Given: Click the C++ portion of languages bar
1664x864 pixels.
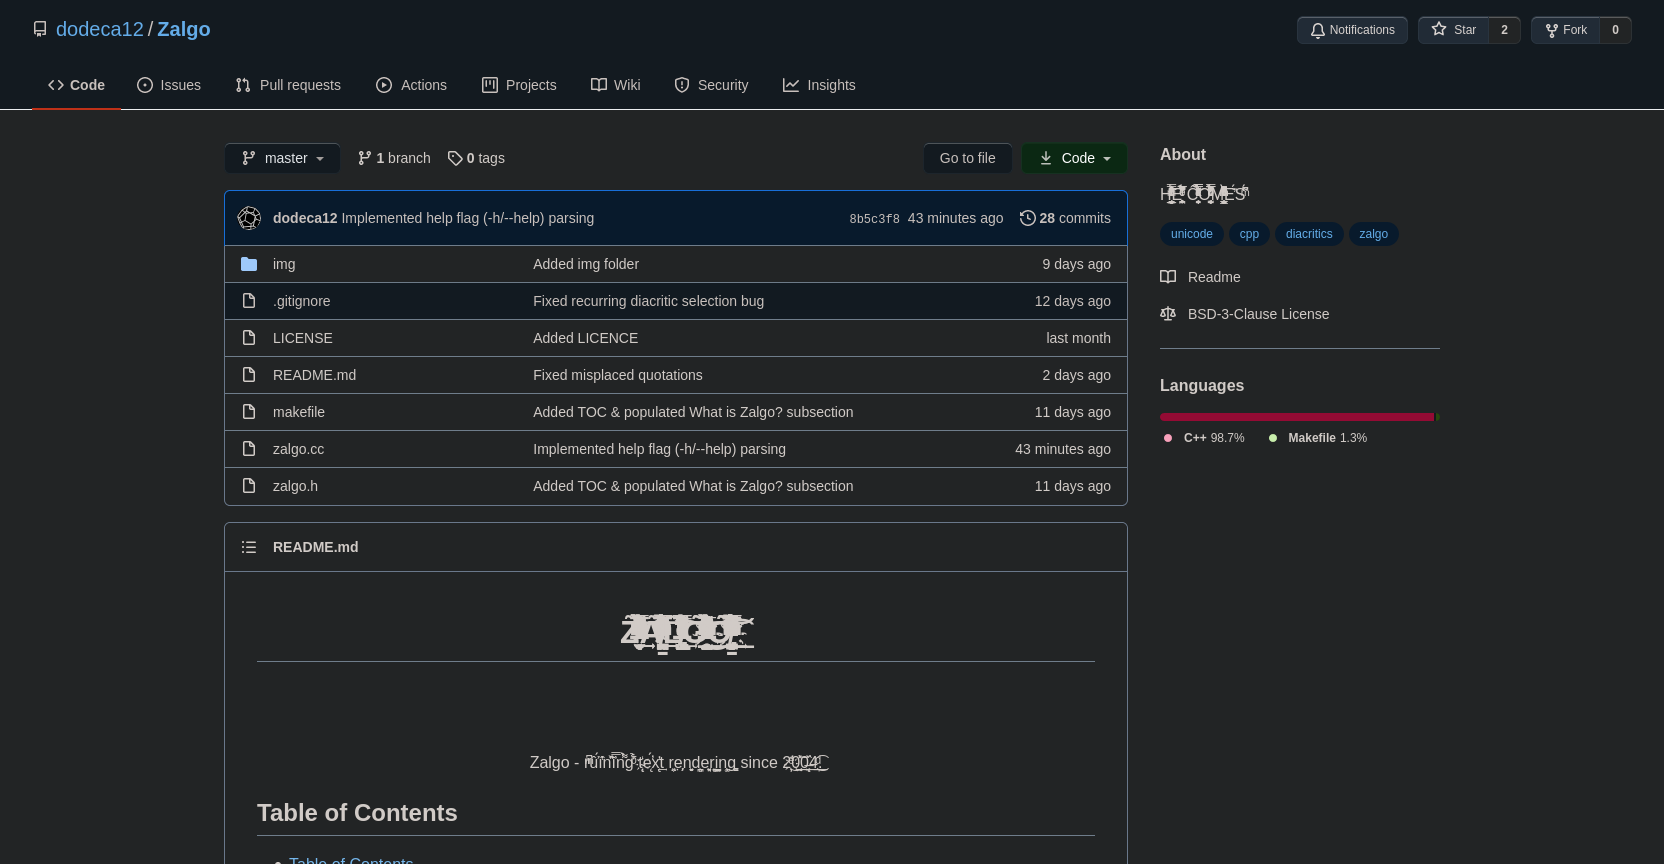Looking at the screenshot, I should (1297, 417).
